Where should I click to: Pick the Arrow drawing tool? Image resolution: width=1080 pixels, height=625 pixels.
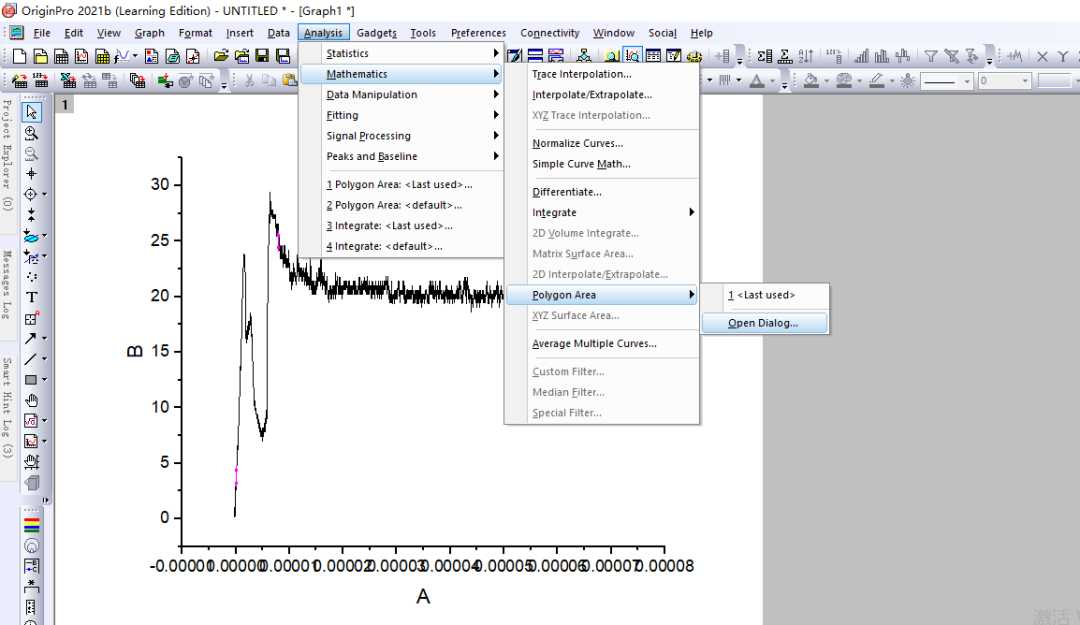(x=31, y=339)
